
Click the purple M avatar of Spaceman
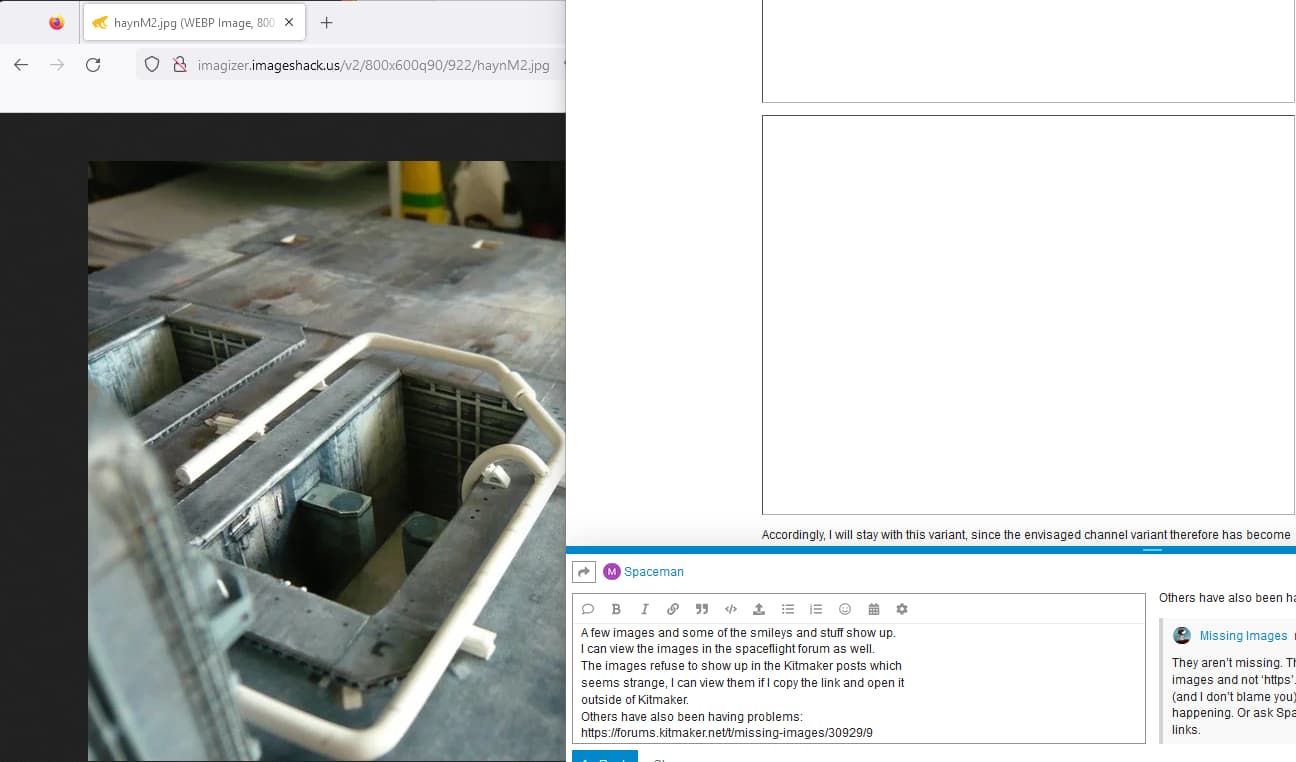pos(612,572)
